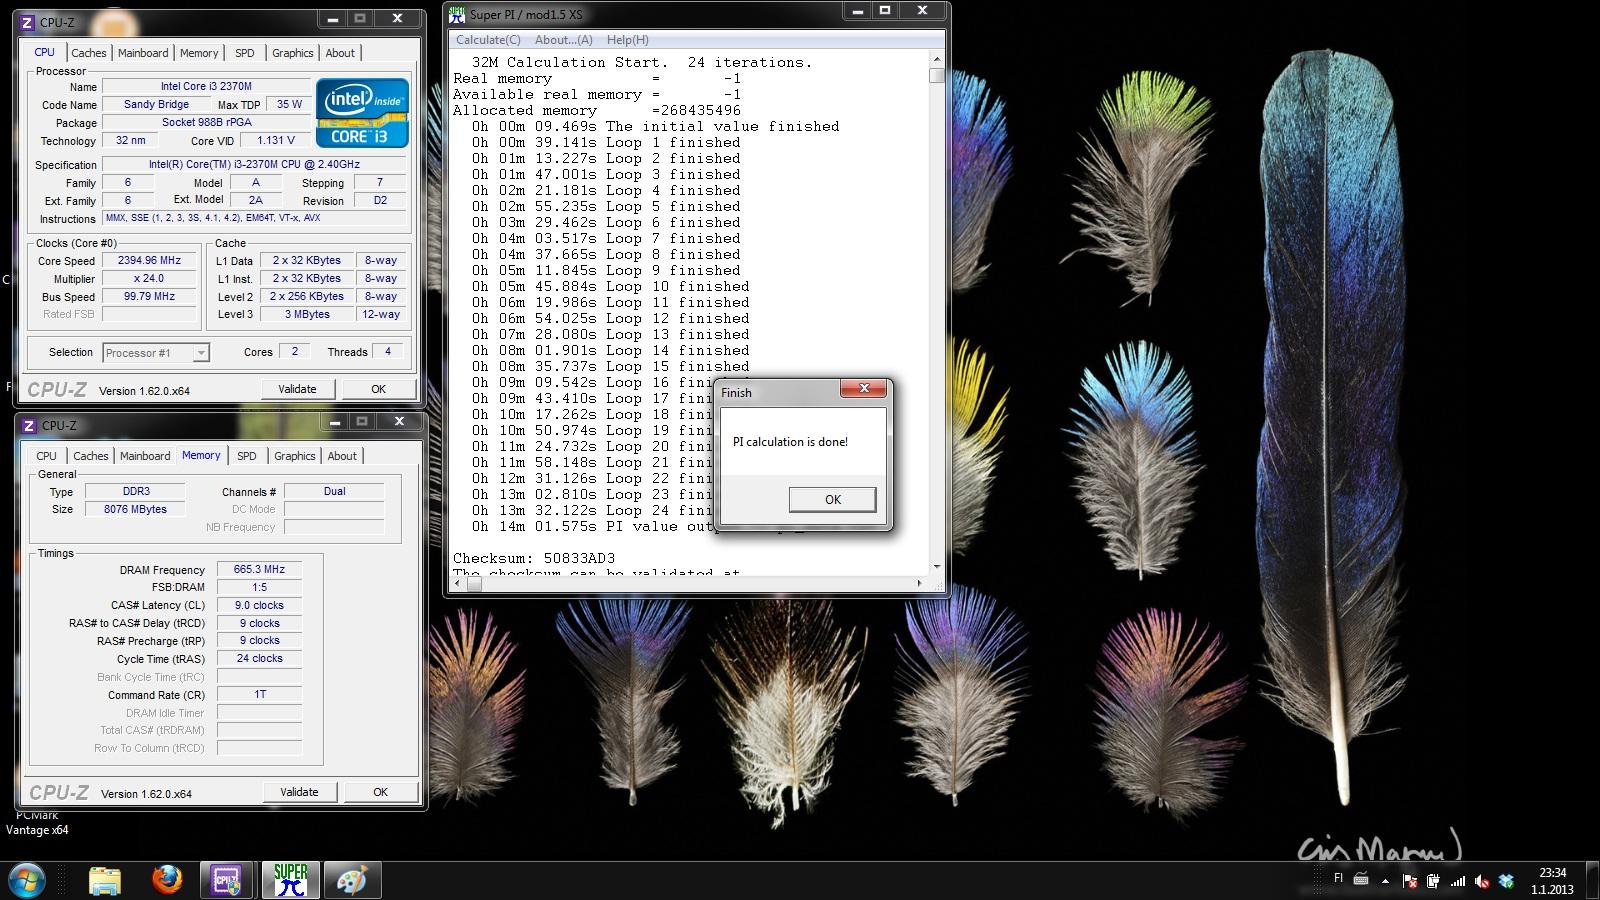The image size is (1600, 900).
Task: Click Validate in lower CPU-Z window
Action: 299,792
